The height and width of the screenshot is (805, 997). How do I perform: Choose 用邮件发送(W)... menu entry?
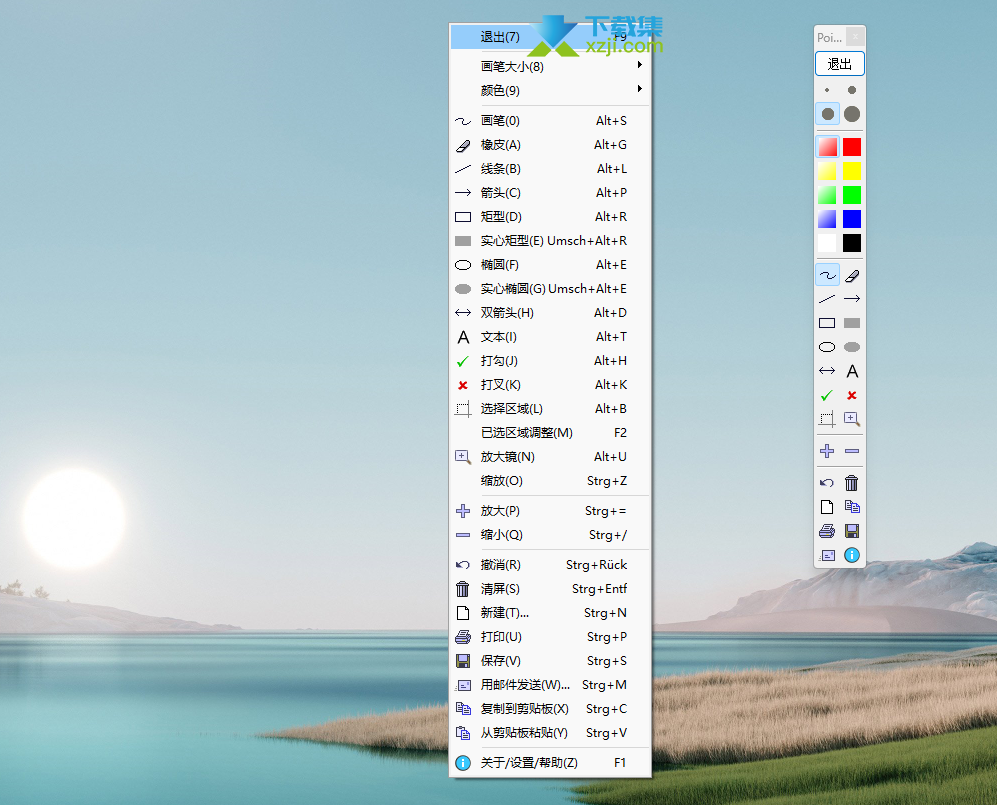[x=550, y=685]
